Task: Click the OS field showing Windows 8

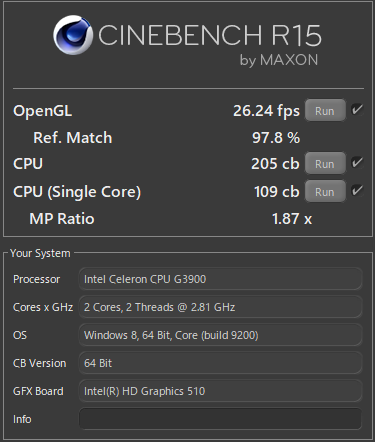Action: pyautogui.click(x=220, y=335)
